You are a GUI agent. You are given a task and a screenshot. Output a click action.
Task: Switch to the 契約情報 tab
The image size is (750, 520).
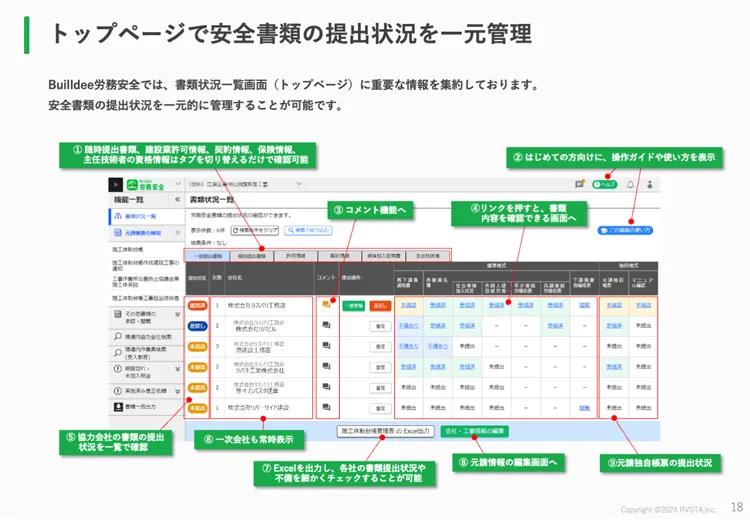(x=340, y=256)
